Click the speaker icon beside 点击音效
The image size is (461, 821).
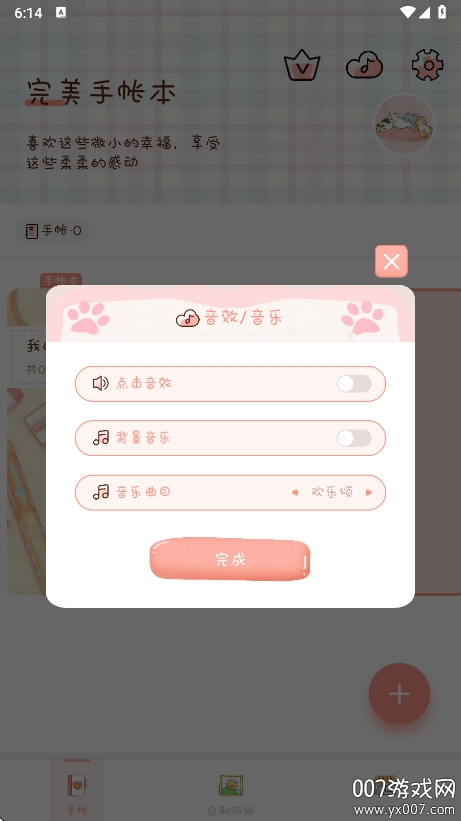tap(100, 384)
